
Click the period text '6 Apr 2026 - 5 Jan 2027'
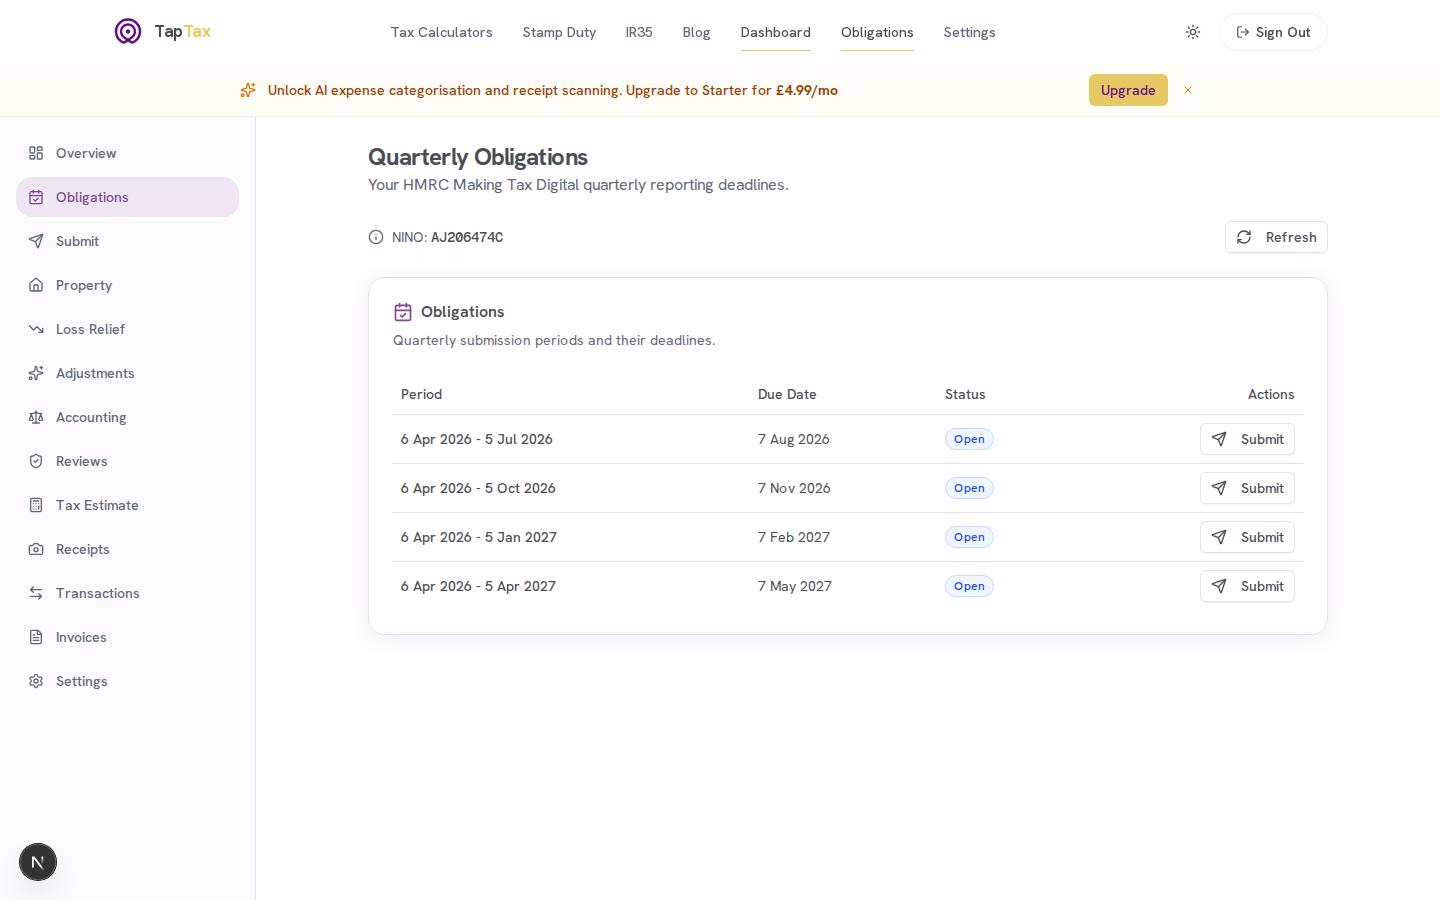[479, 537]
